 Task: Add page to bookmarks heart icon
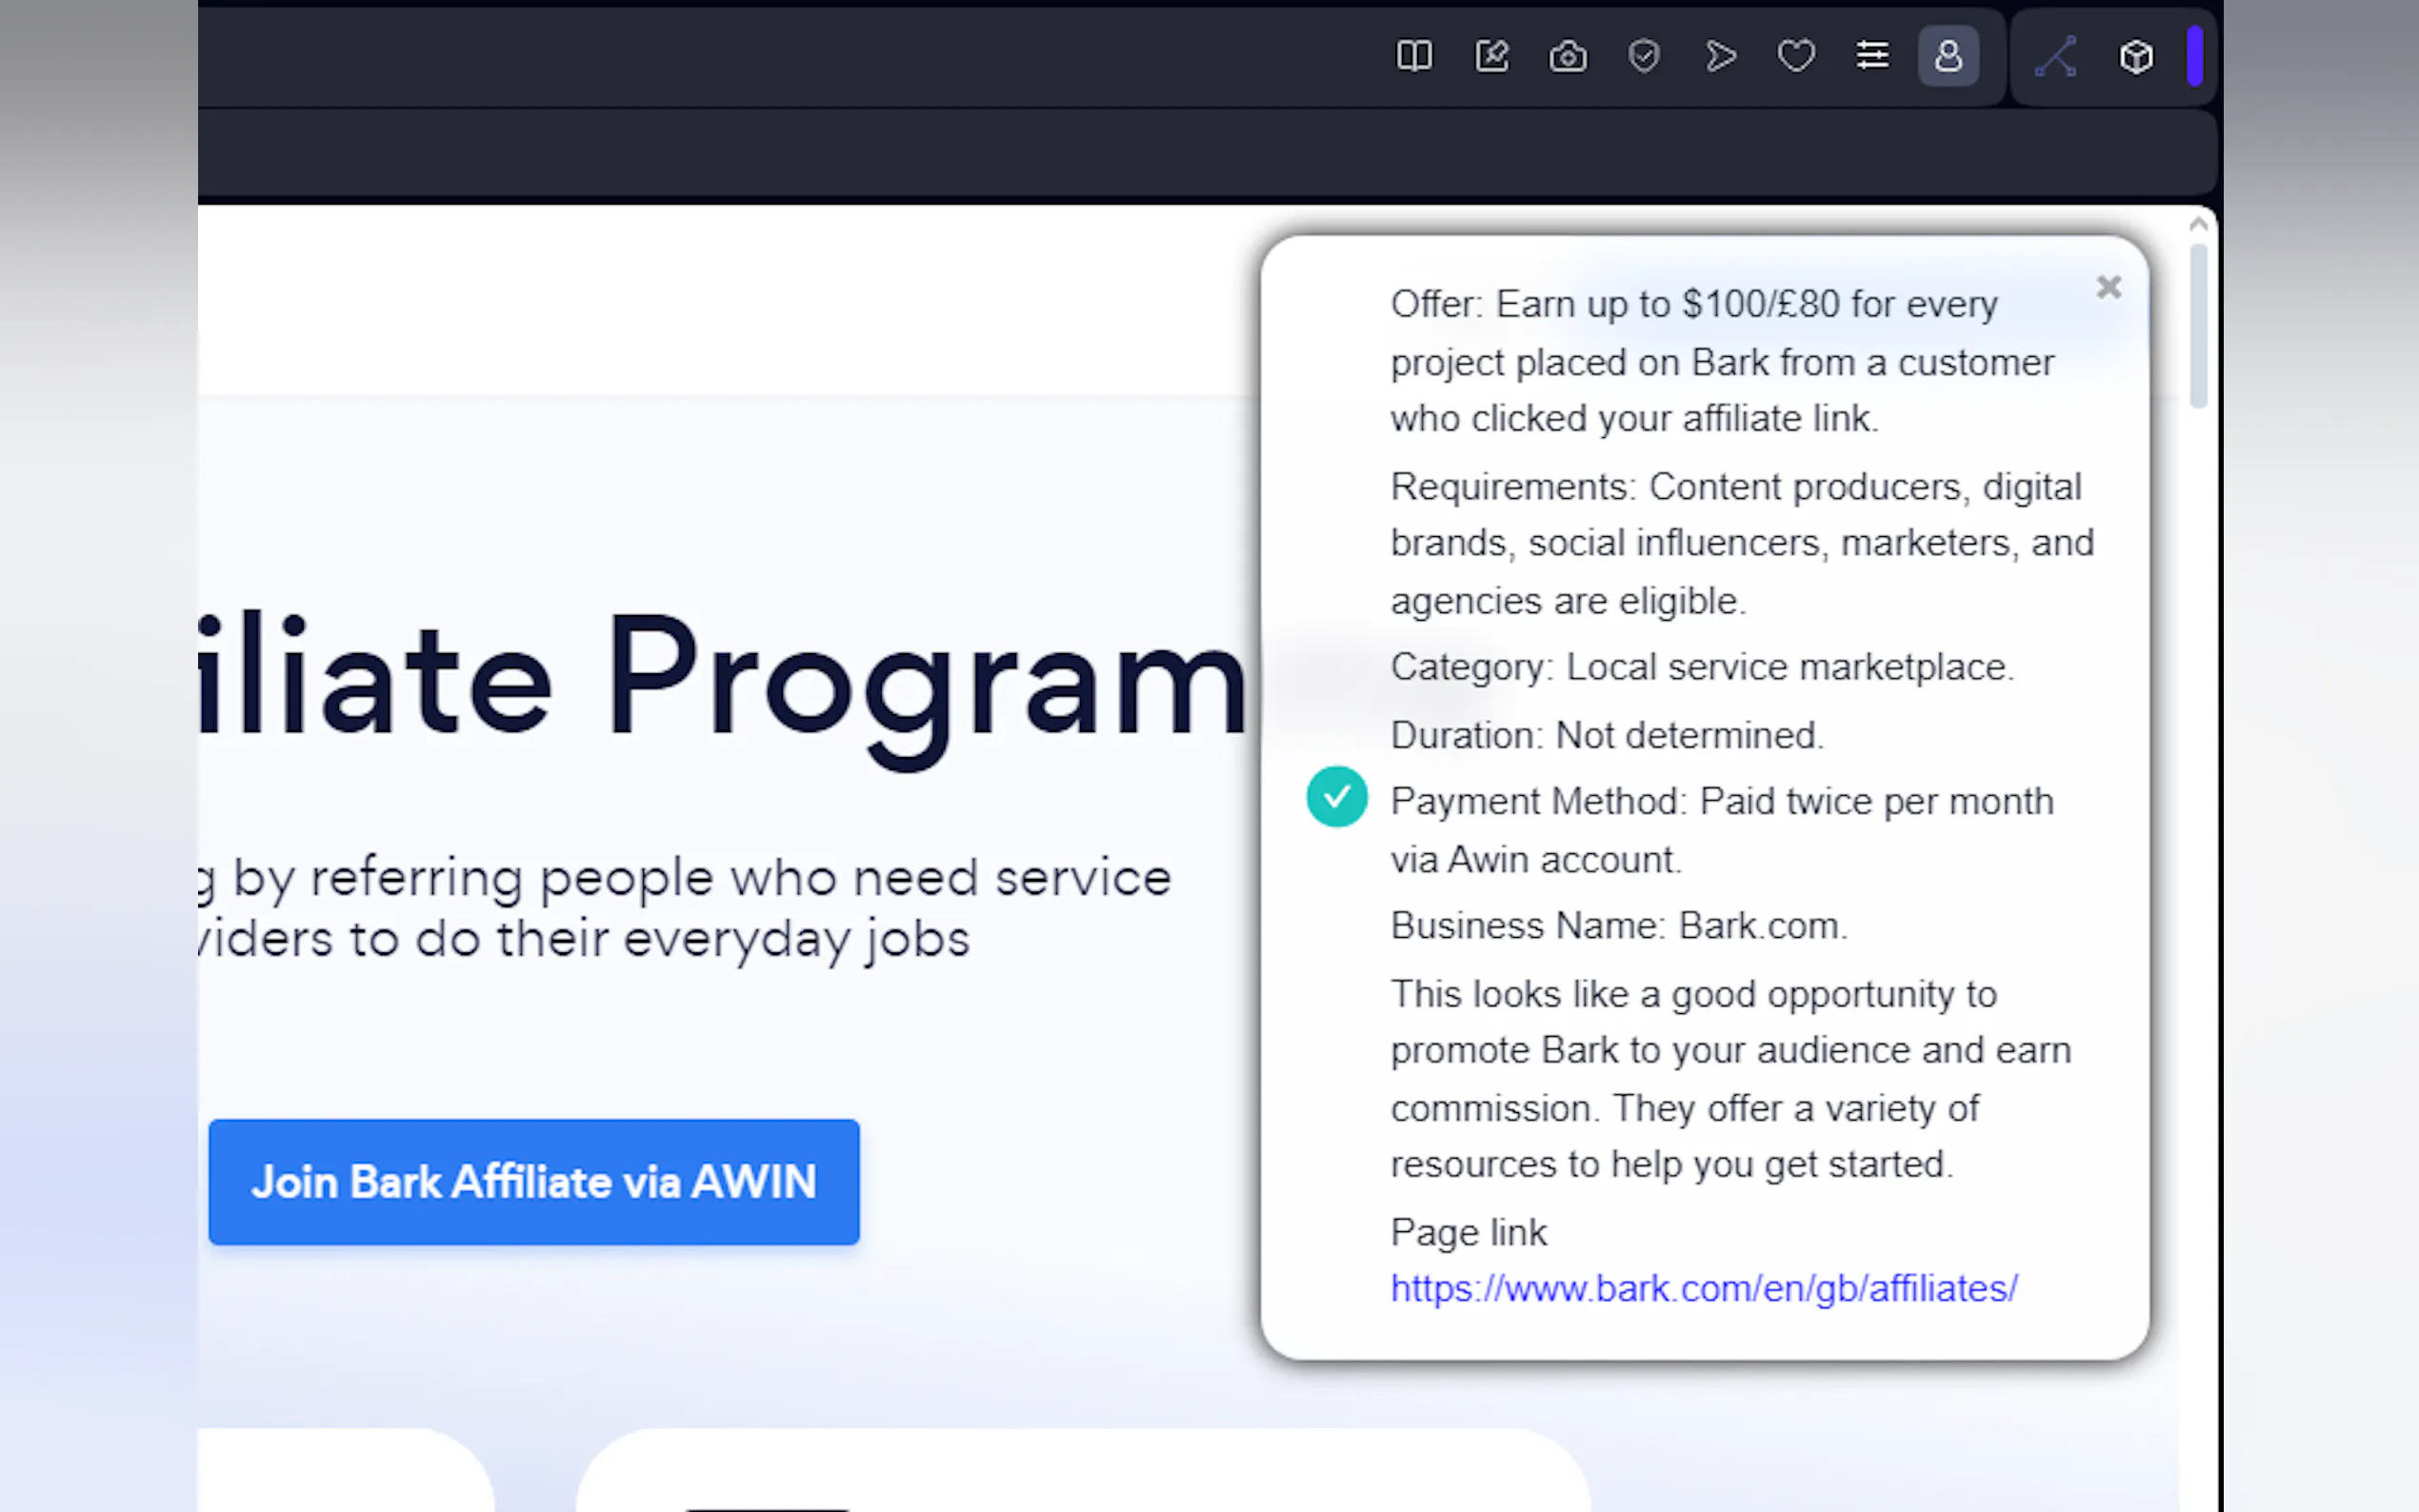point(1796,56)
